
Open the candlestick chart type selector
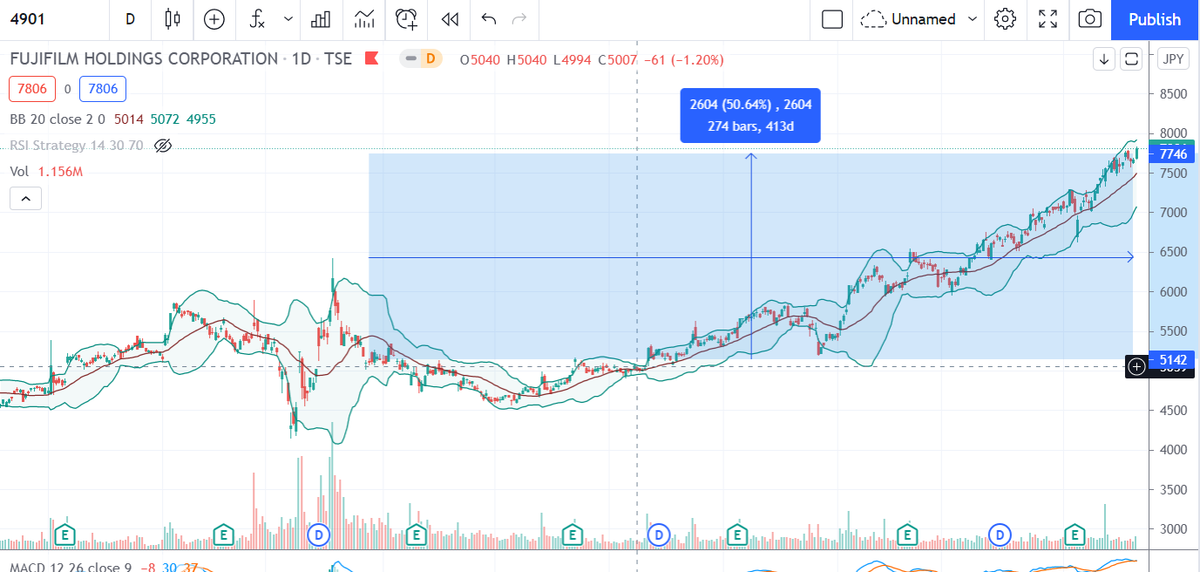[171, 19]
